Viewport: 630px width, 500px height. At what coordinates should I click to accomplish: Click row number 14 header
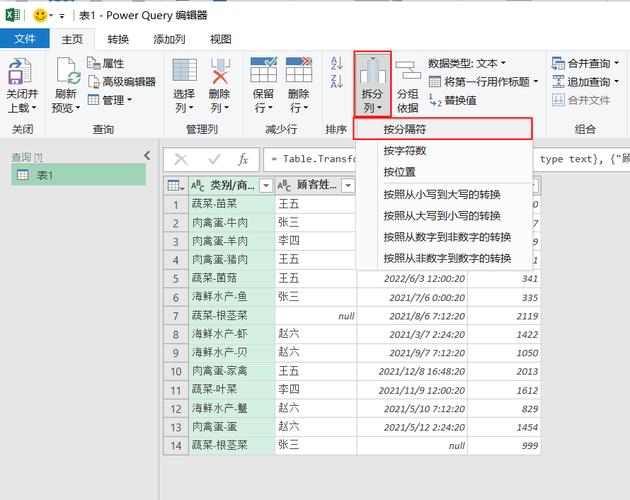[x=176, y=446]
